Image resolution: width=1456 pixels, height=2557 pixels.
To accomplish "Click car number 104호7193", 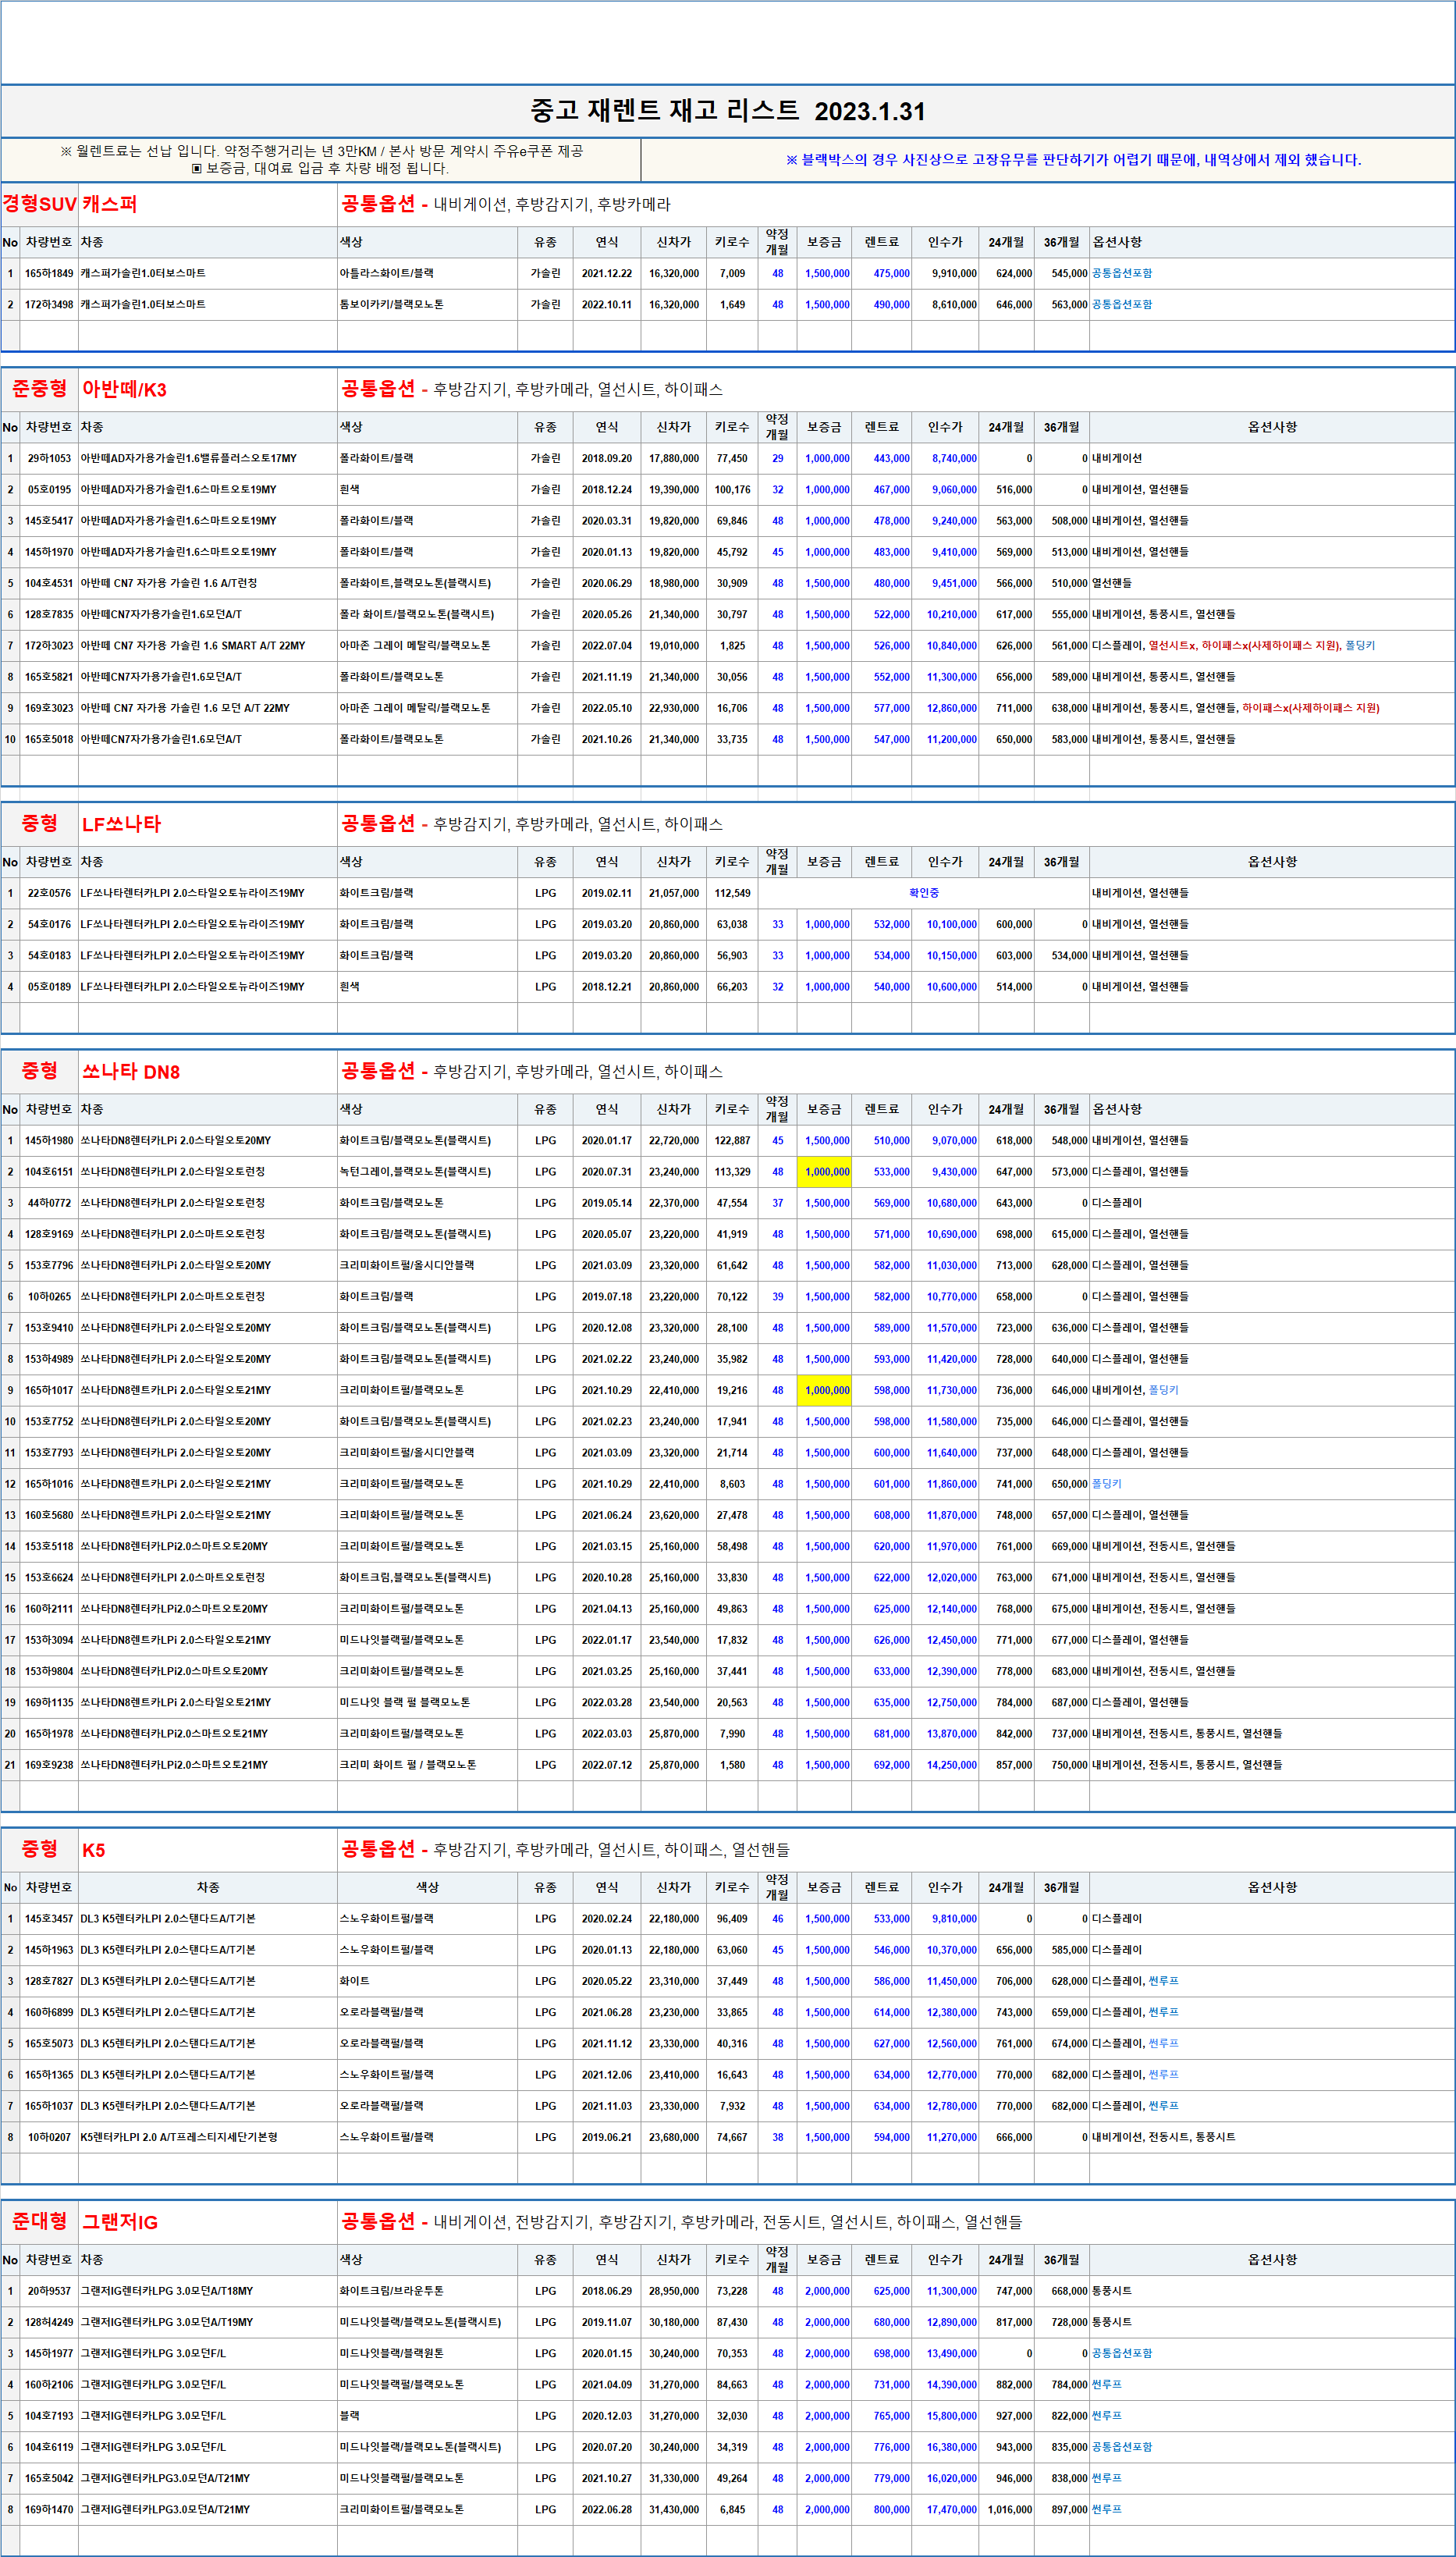I will [x=49, y=2416].
